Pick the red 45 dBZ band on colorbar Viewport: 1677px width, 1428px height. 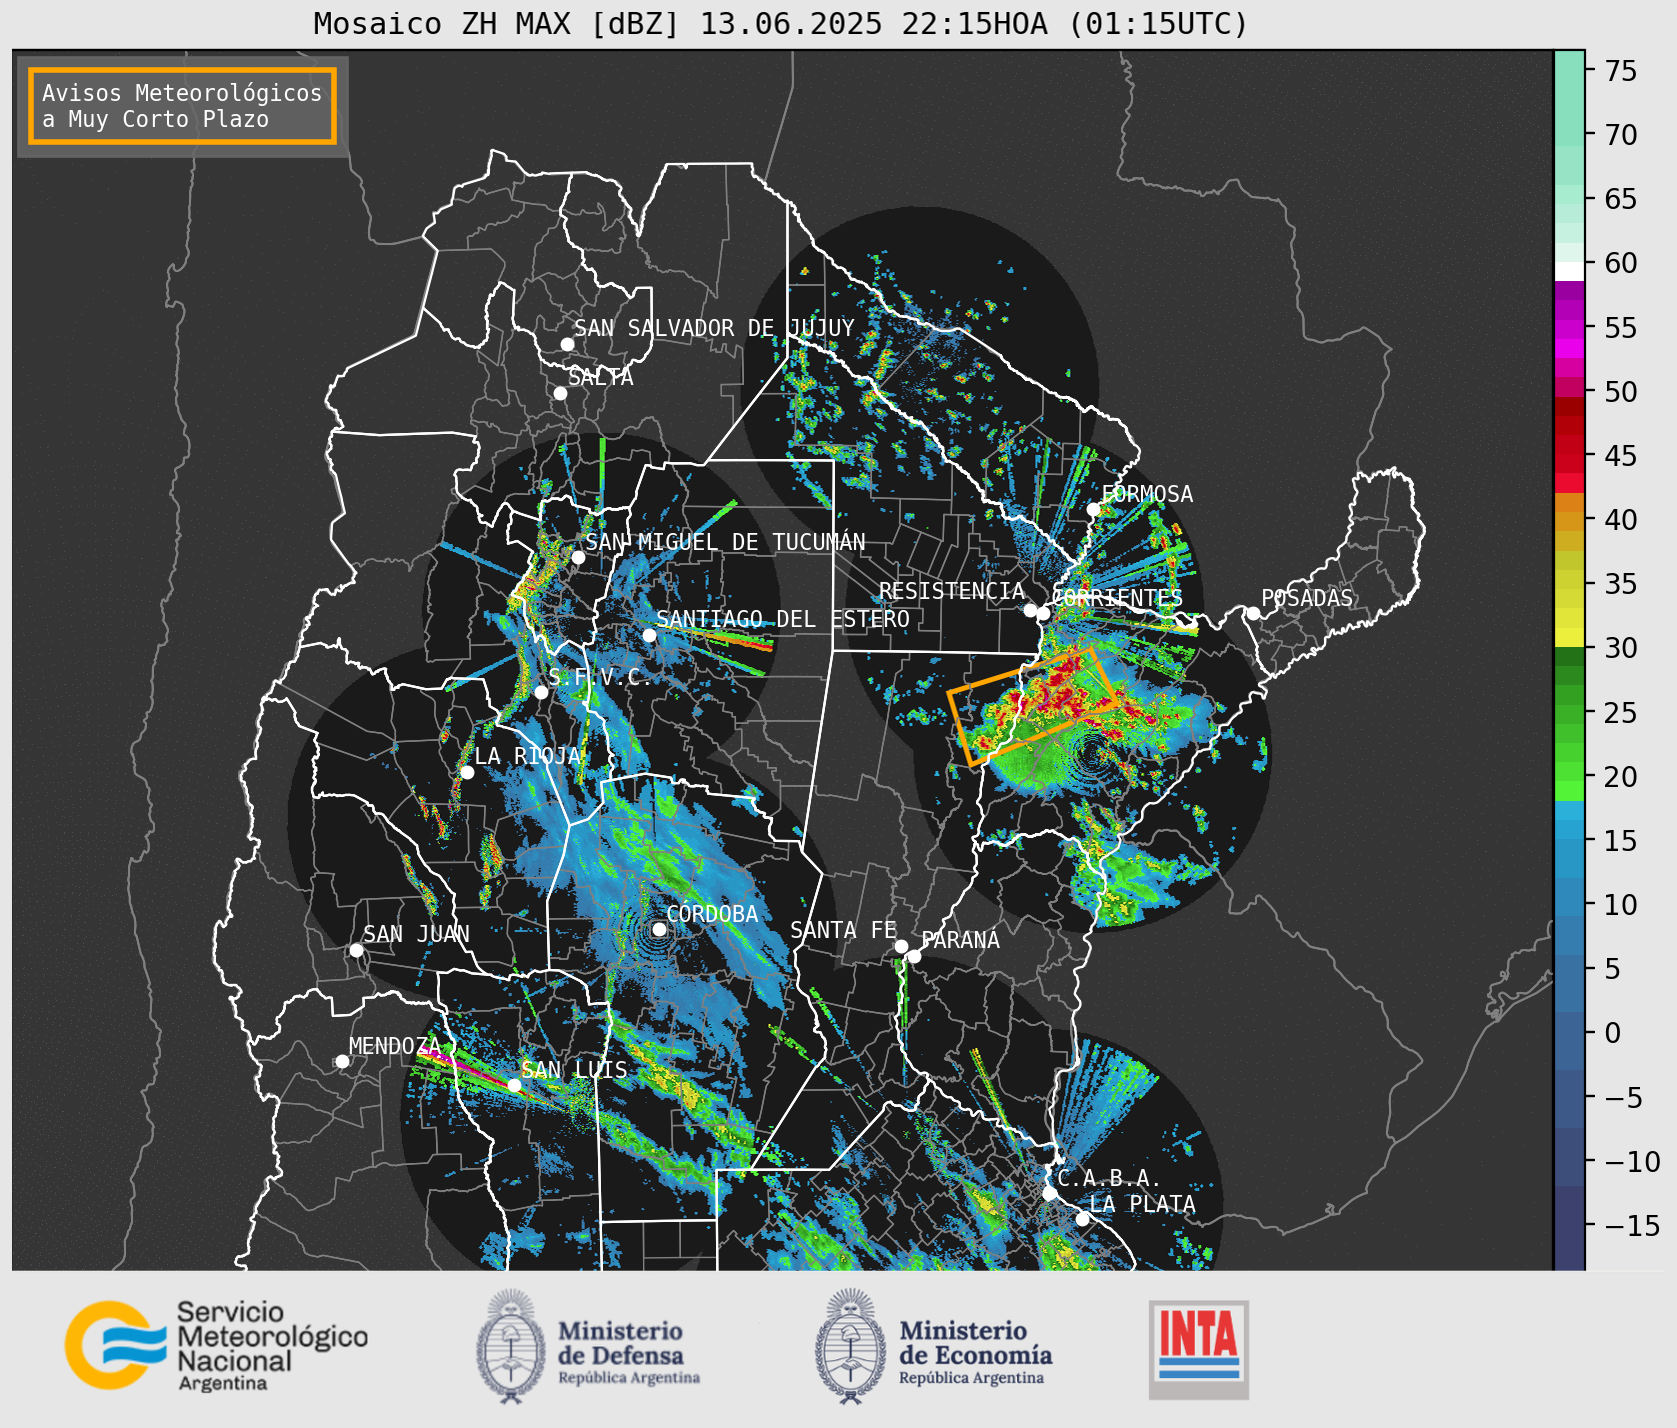tap(1570, 455)
